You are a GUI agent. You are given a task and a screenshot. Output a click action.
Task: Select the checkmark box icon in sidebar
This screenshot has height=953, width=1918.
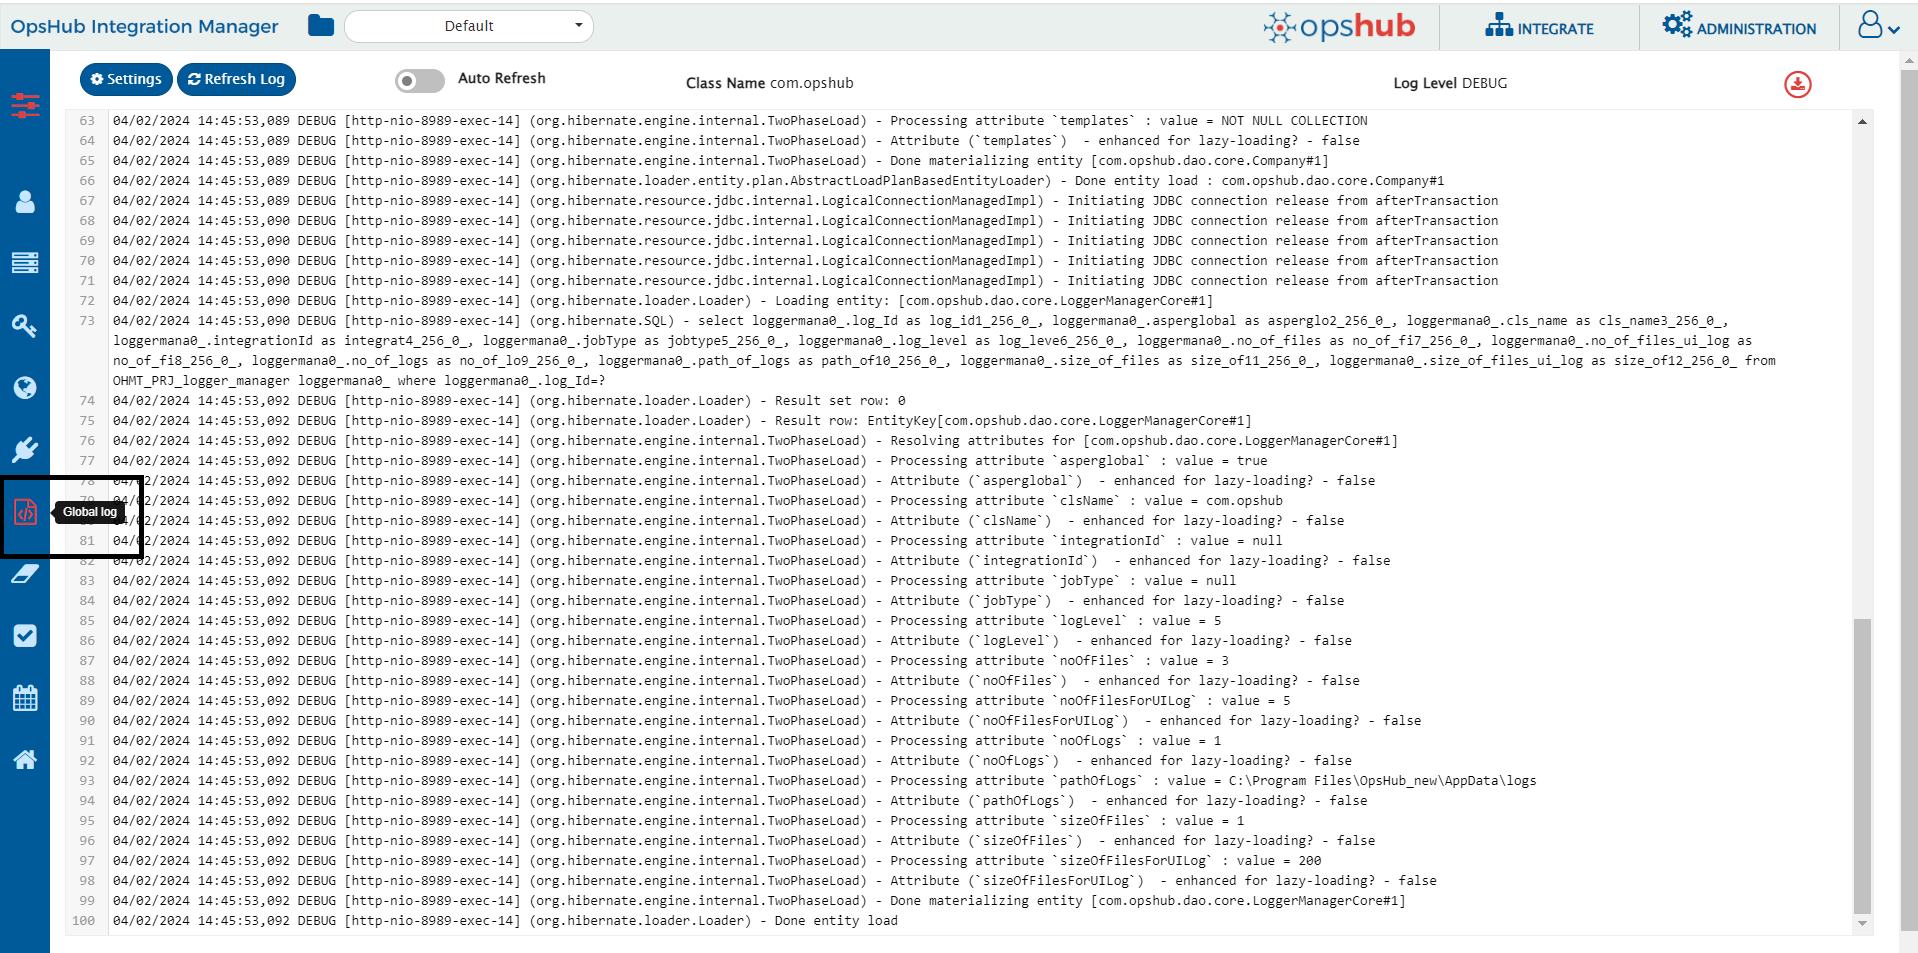[25, 636]
